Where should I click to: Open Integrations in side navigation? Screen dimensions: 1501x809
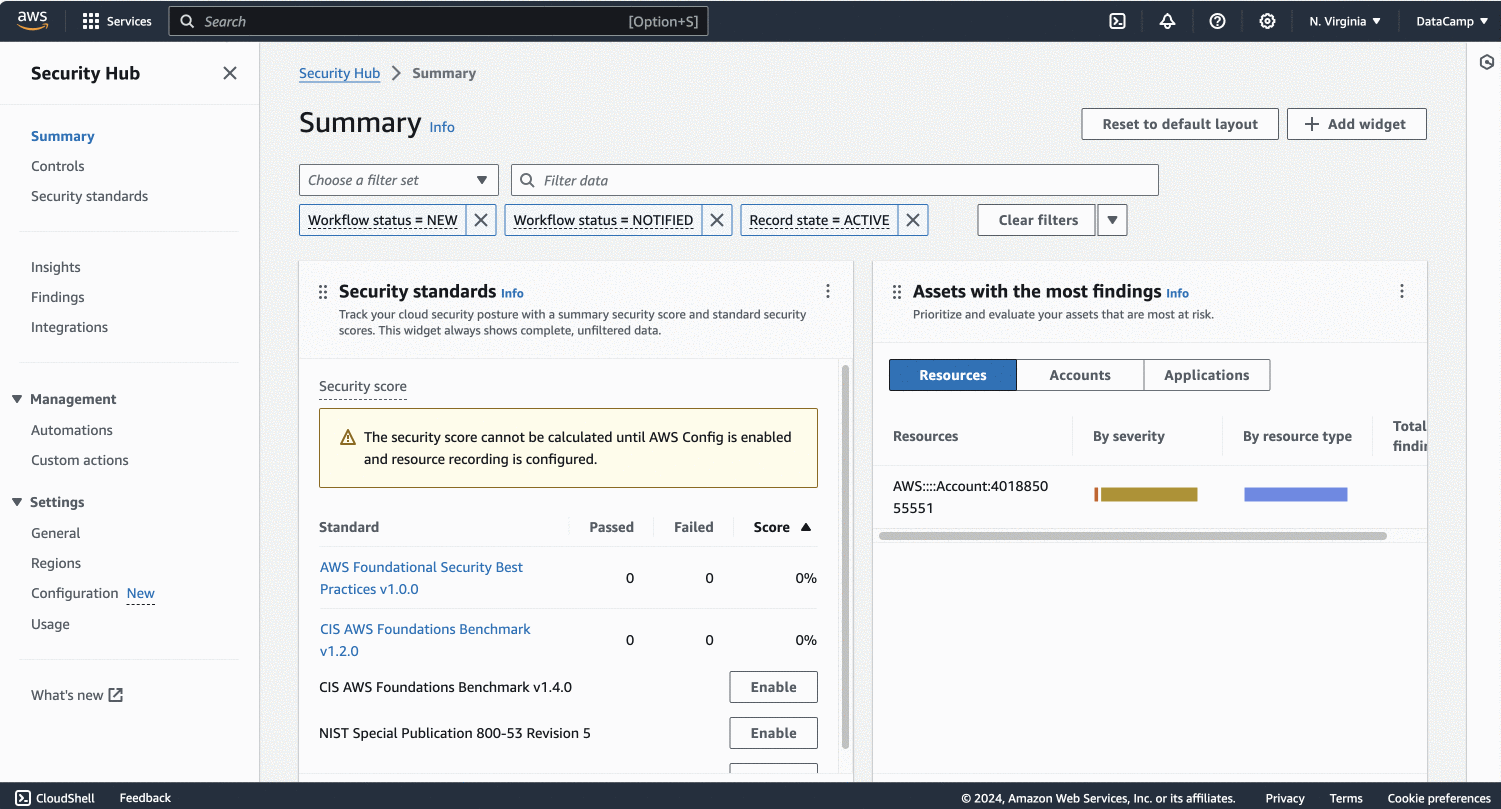(x=70, y=327)
